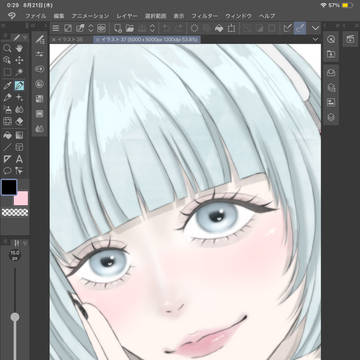
Task: Click up-down arrows beside export icon
Action: [91, 28]
